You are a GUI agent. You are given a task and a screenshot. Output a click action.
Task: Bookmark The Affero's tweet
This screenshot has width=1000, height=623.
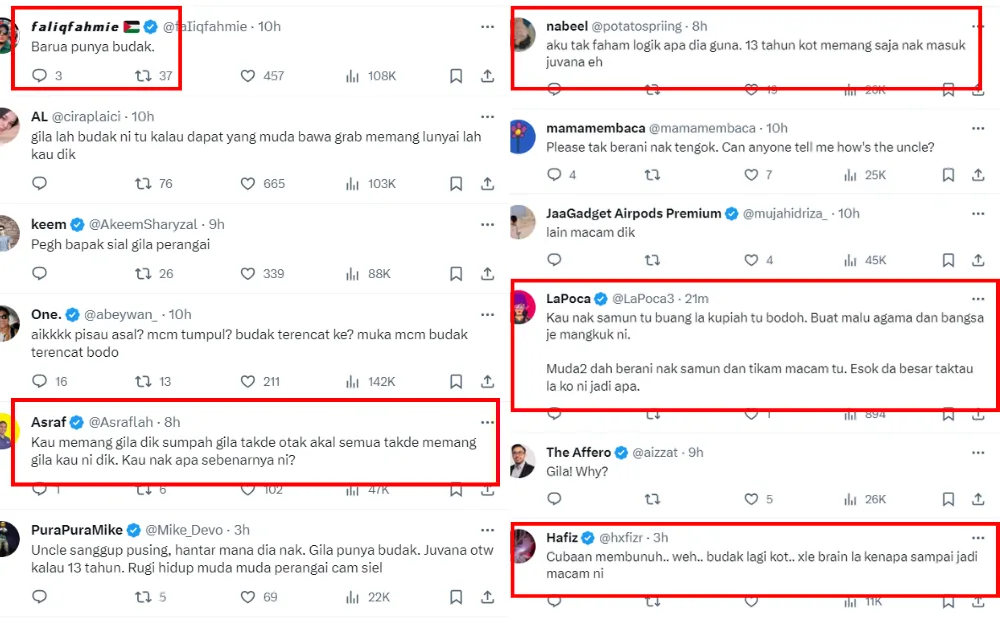click(948, 499)
